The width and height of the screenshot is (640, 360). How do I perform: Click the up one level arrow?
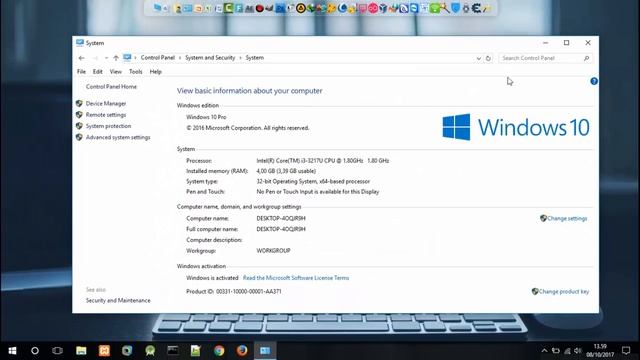click(x=116, y=58)
